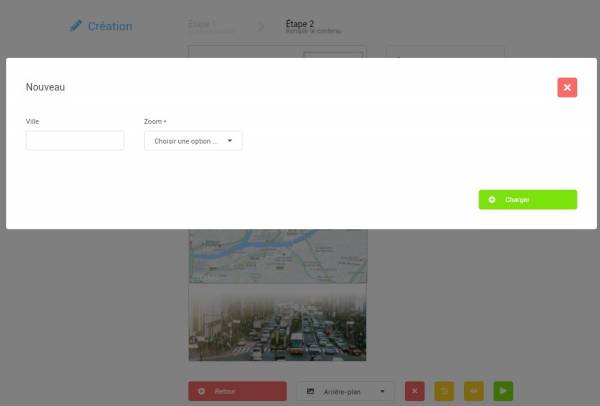
Task: Open the Arrière-plan dropdown in bottom toolbar
Action: pos(345,391)
